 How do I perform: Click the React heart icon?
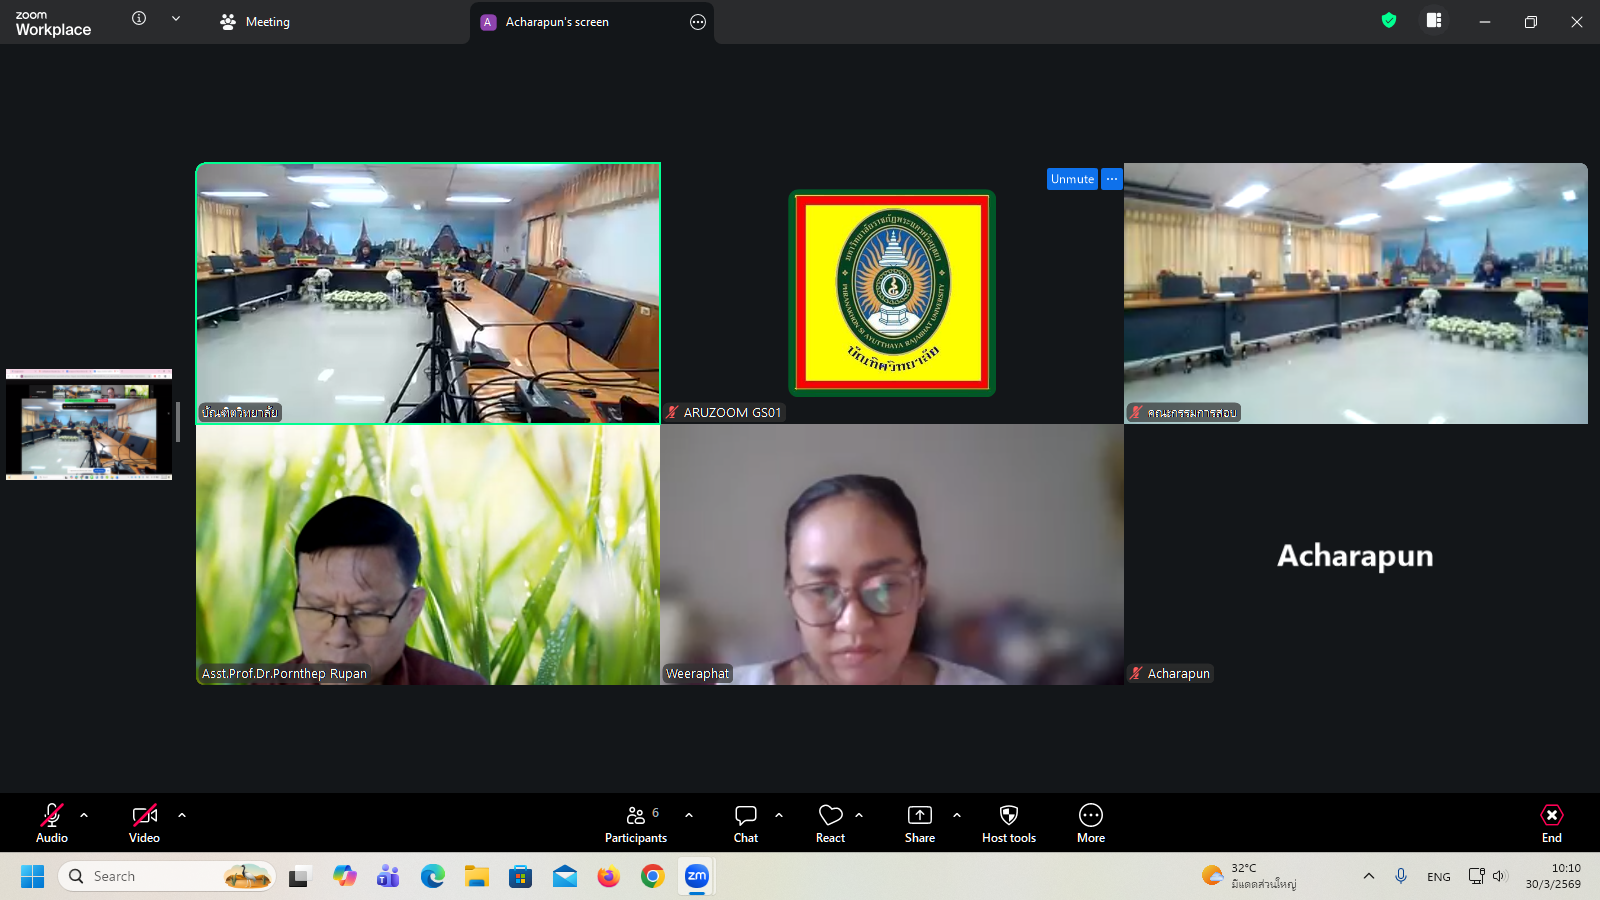coord(830,823)
